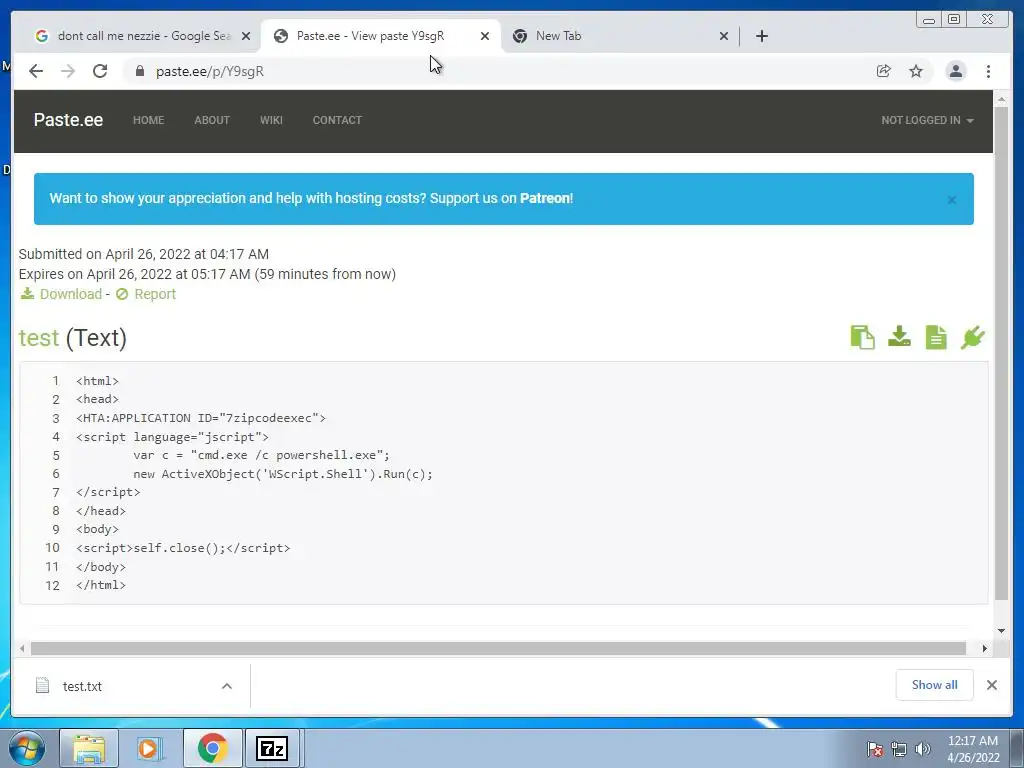This screenshot has width=1024, height=768.
Task: Click the Paste.ee logo
Action: pos(68,120)
